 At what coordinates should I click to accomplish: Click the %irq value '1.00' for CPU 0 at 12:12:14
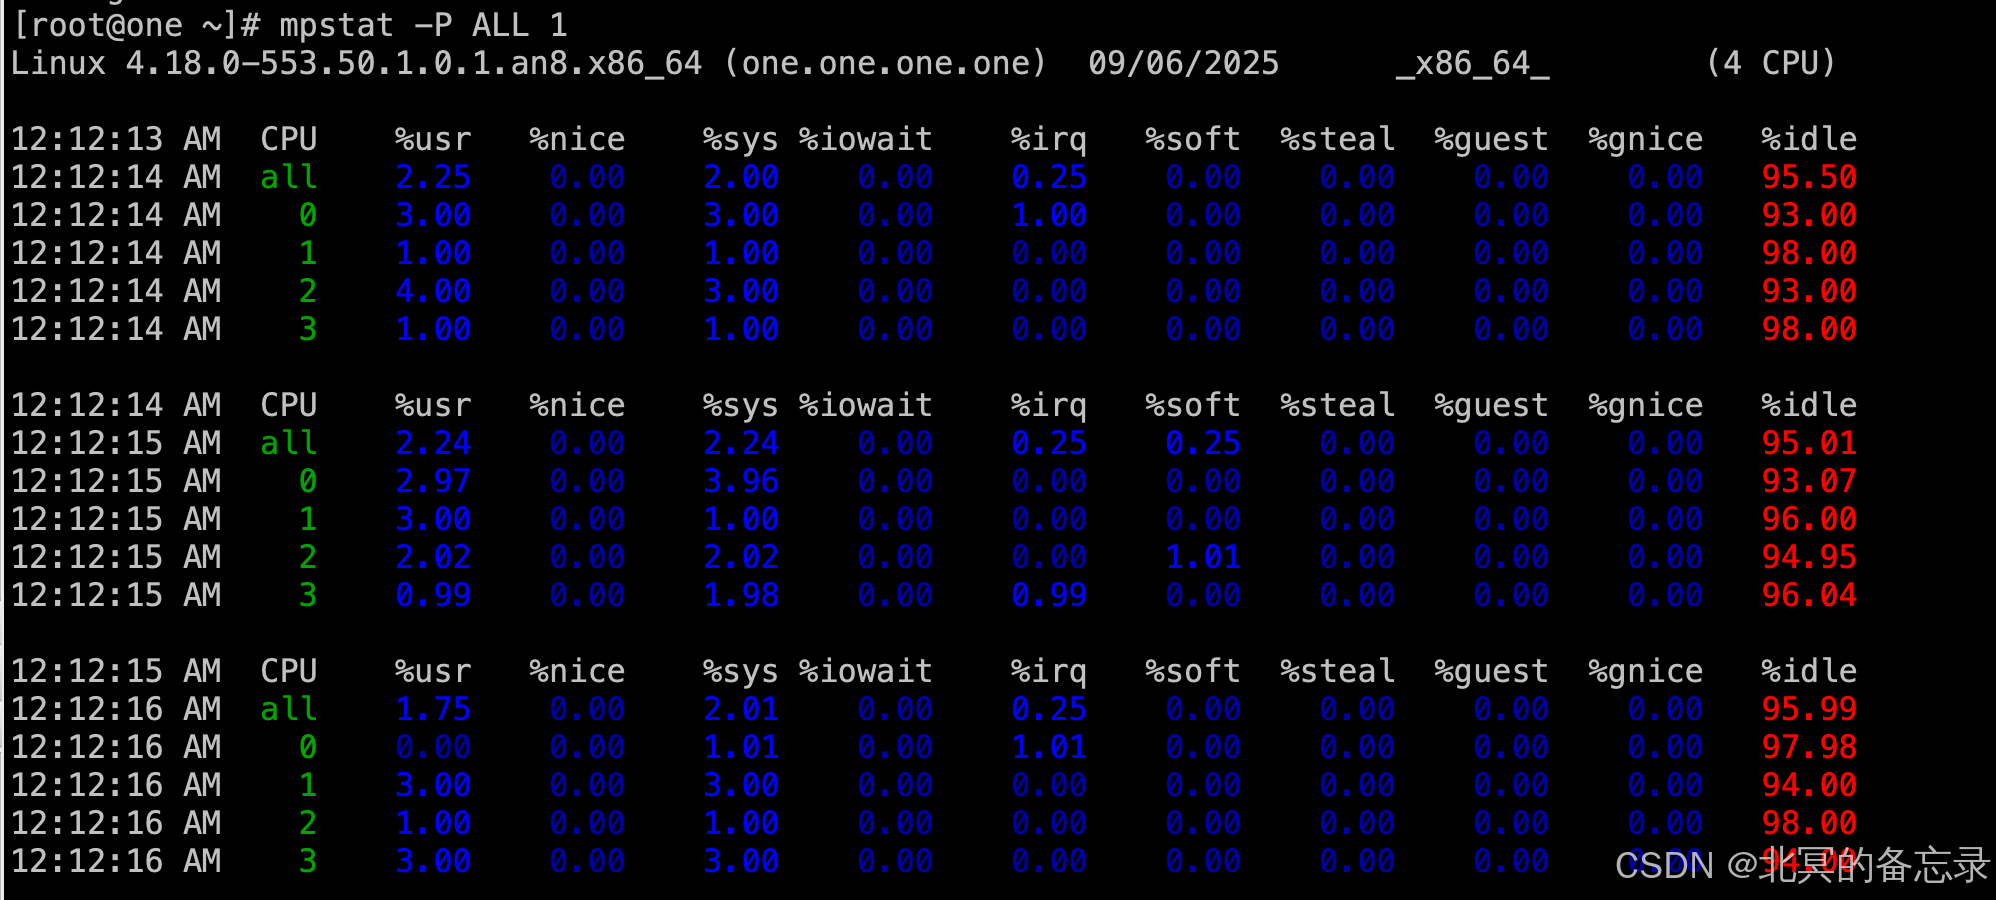coord(1049,215)
